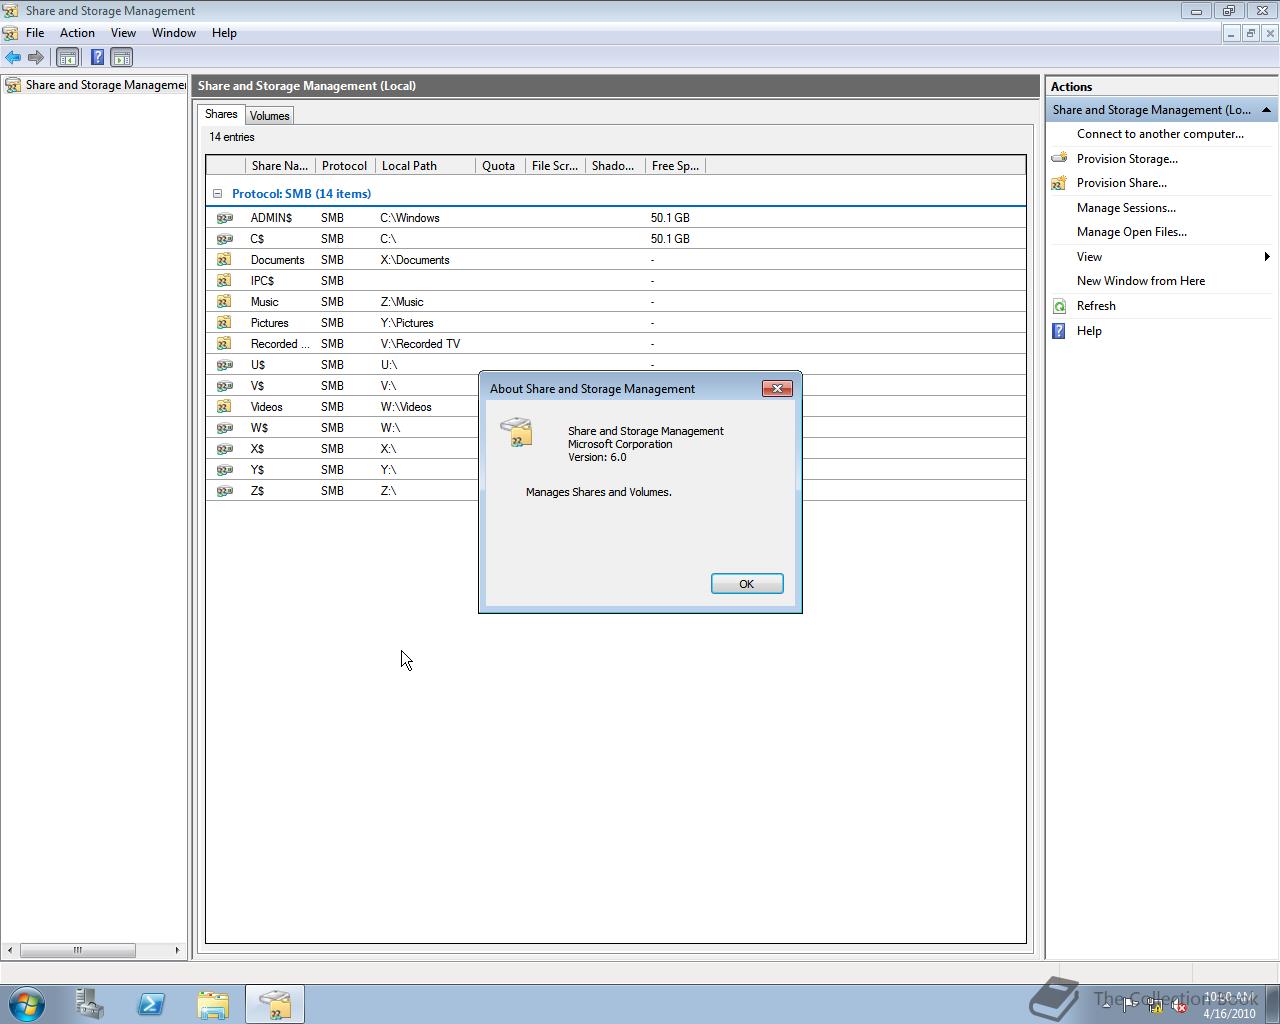Click New Window from Here

1141,281
